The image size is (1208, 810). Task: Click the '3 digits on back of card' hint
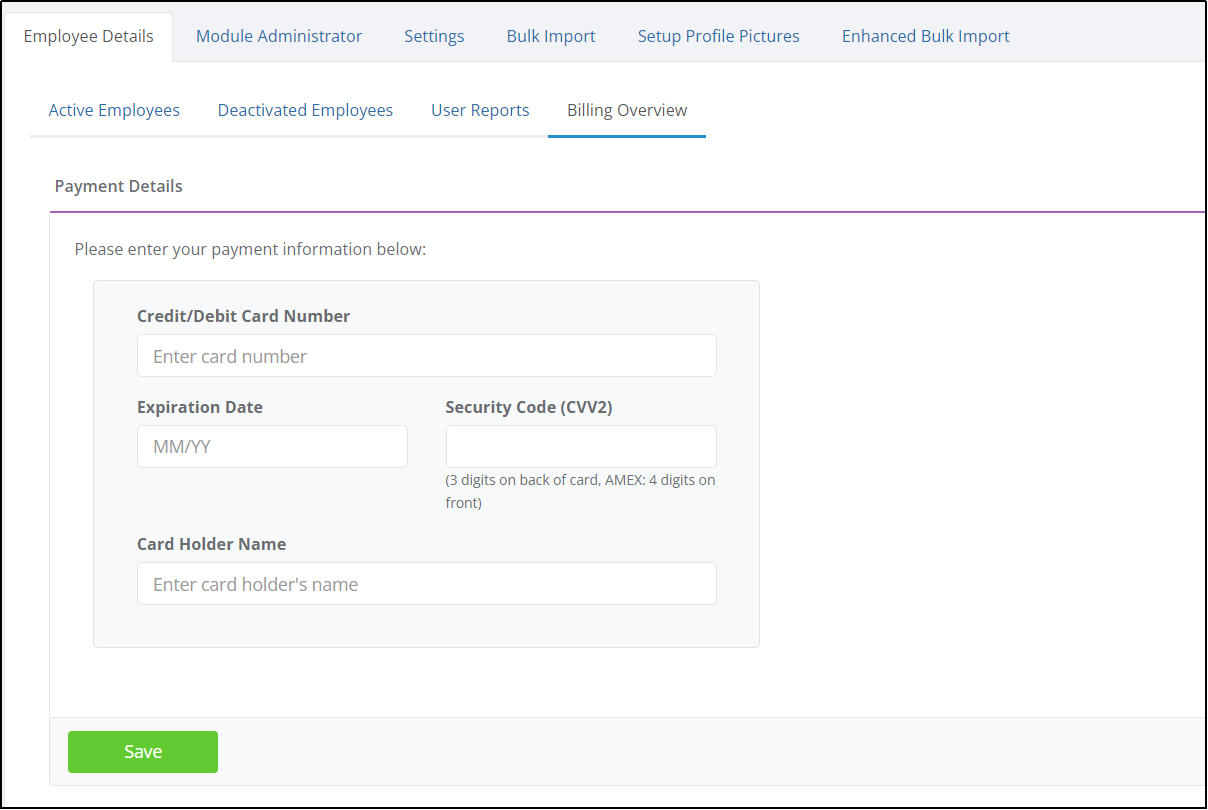coord(581,491)
